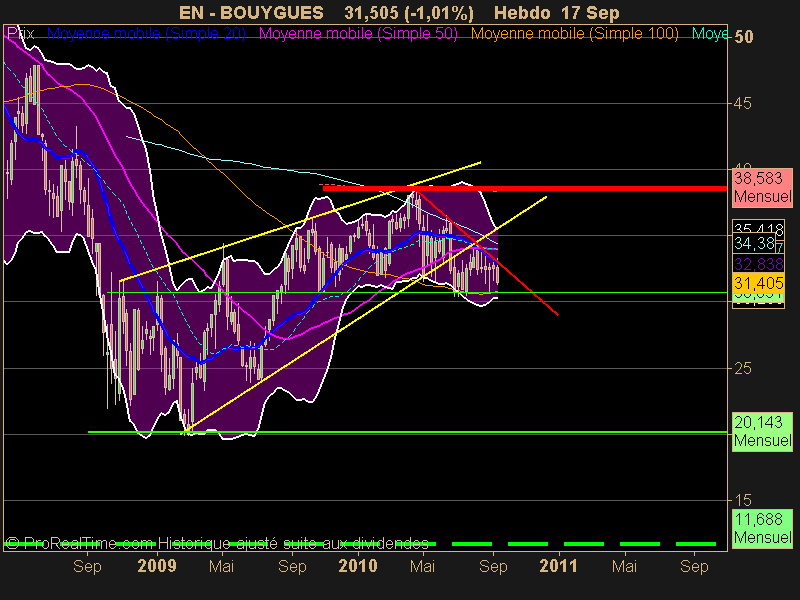Select Moyenne mobile (Simple 50) legend entry
This screenshot has width=800, height=600.
[358, 34]
